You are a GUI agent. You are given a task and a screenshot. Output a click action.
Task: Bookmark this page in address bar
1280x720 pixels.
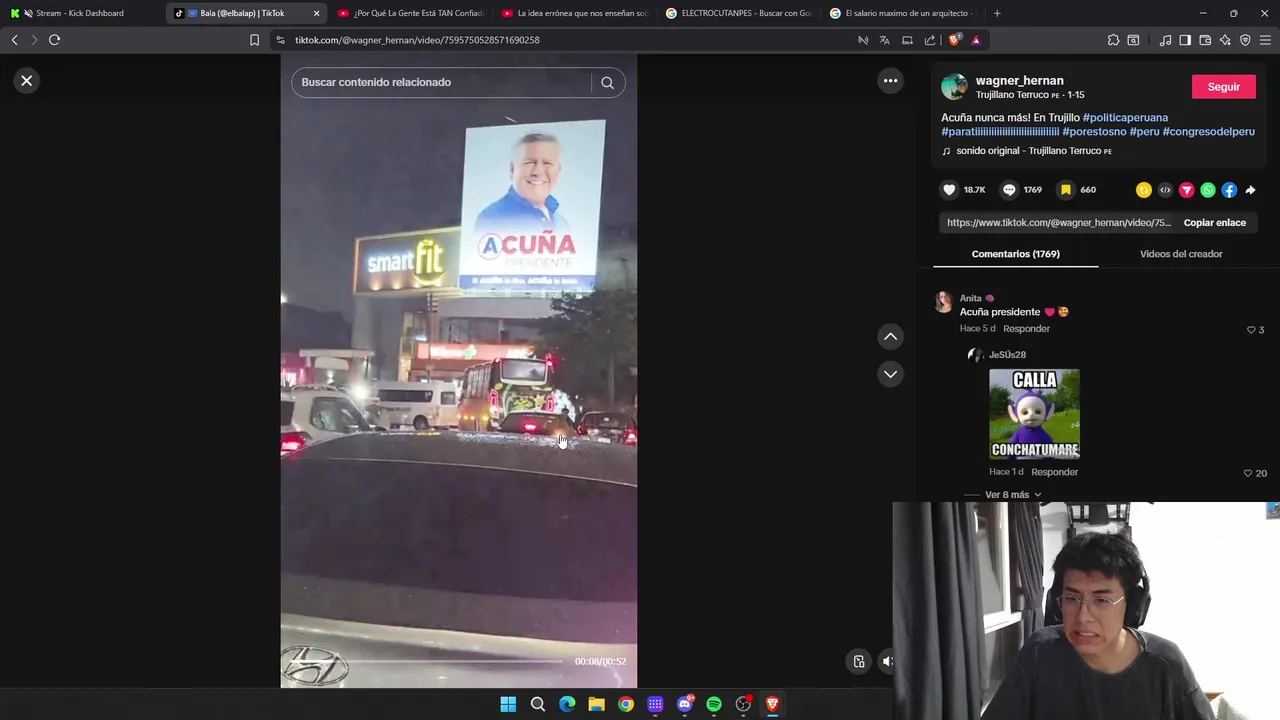254,40
